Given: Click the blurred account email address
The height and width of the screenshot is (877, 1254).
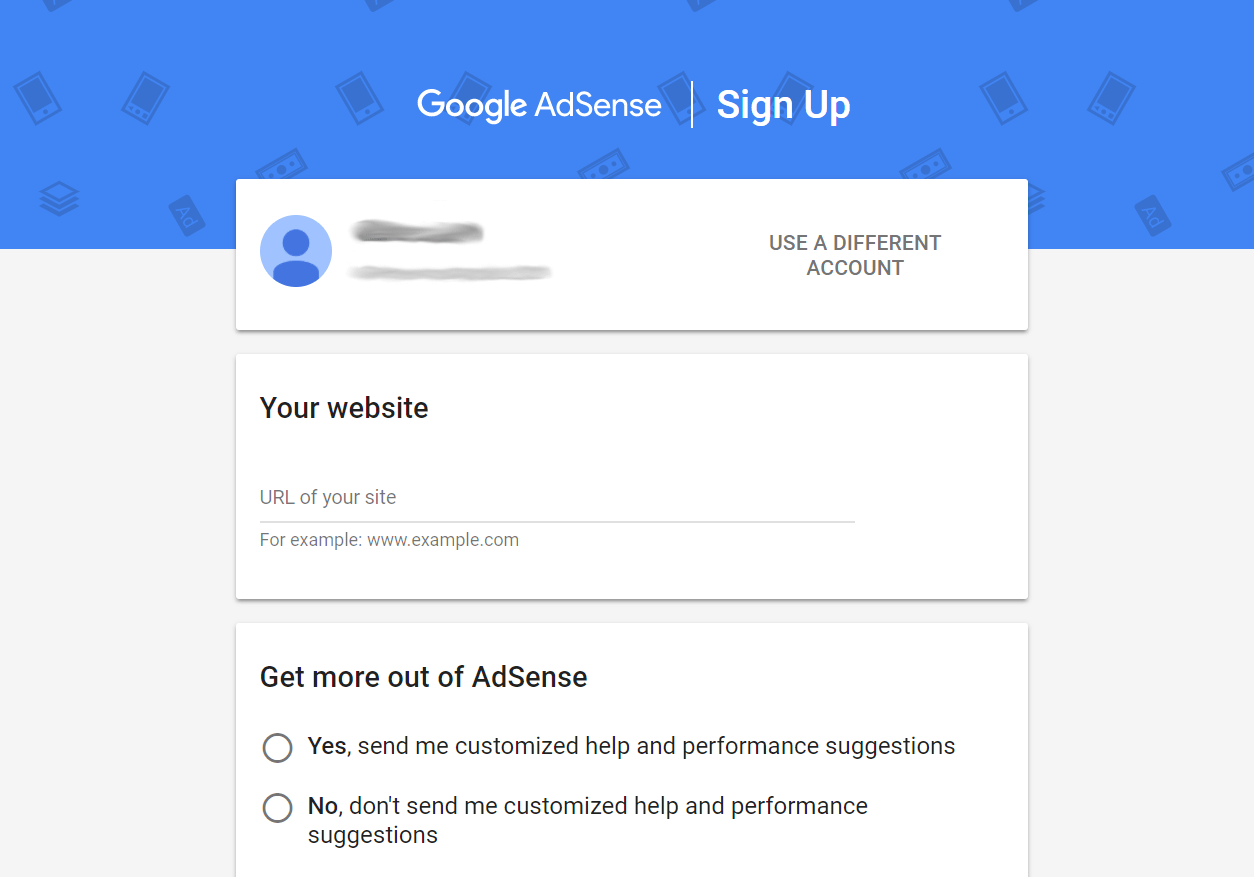Looking at the screenshot, I should [450, 272].
